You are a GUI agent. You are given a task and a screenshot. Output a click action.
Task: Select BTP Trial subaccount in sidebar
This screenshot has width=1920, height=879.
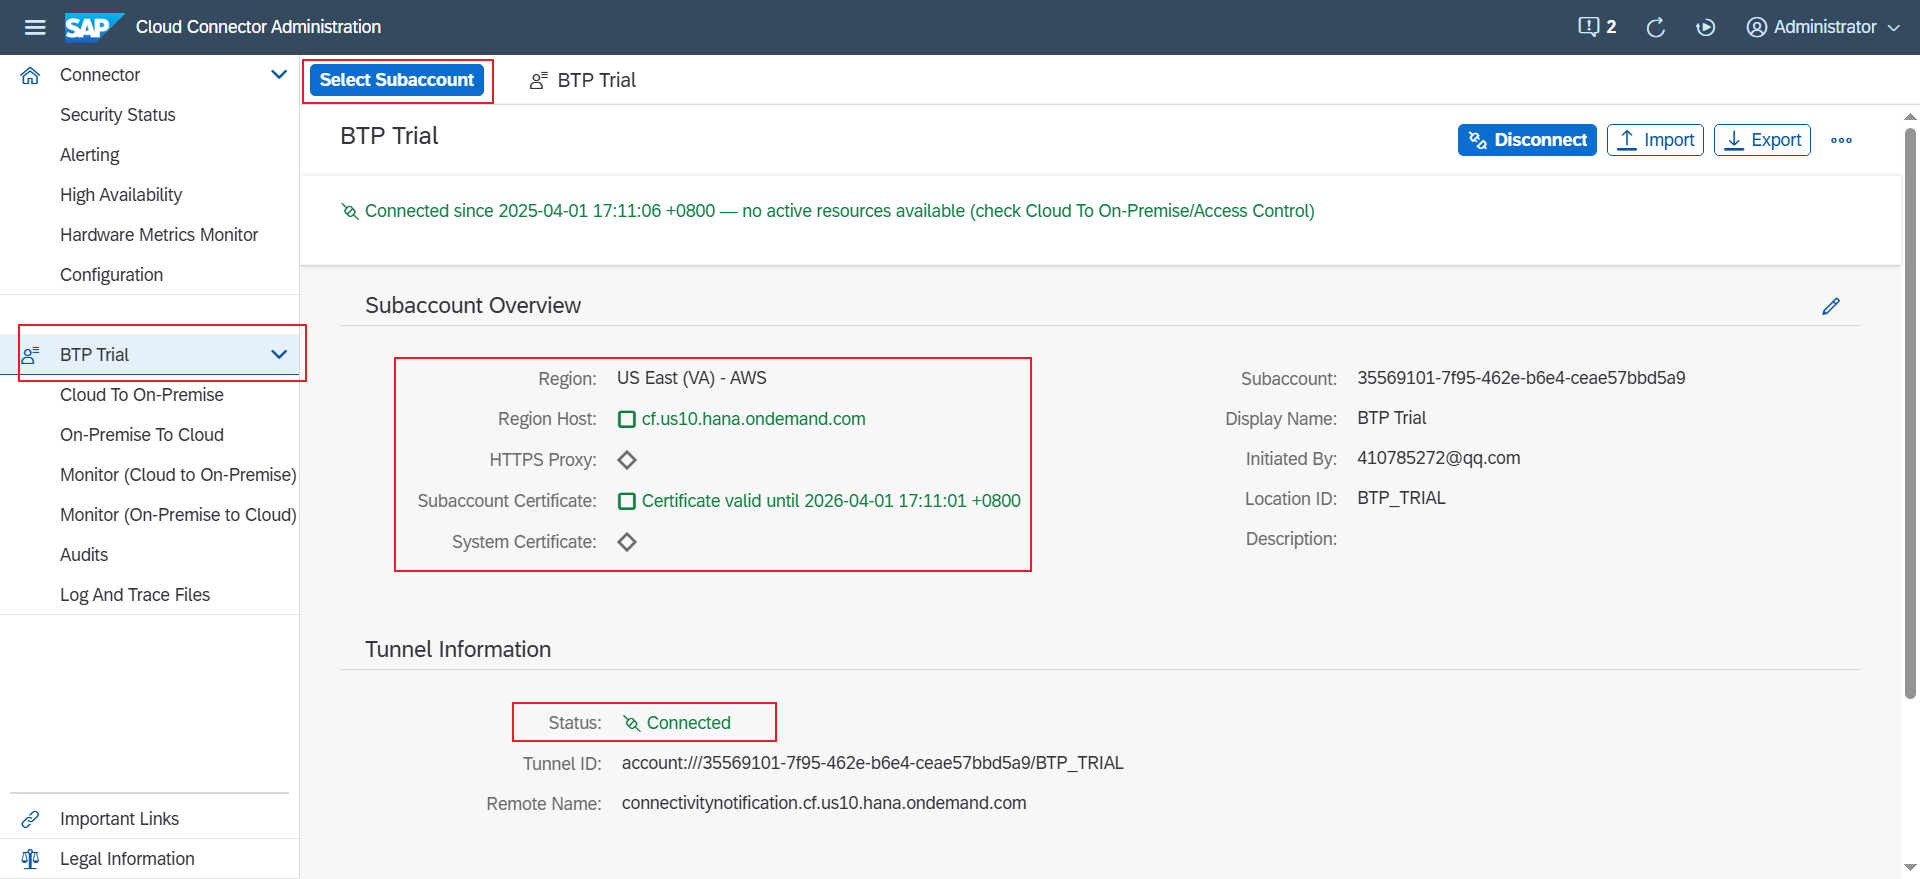point(150,355)
